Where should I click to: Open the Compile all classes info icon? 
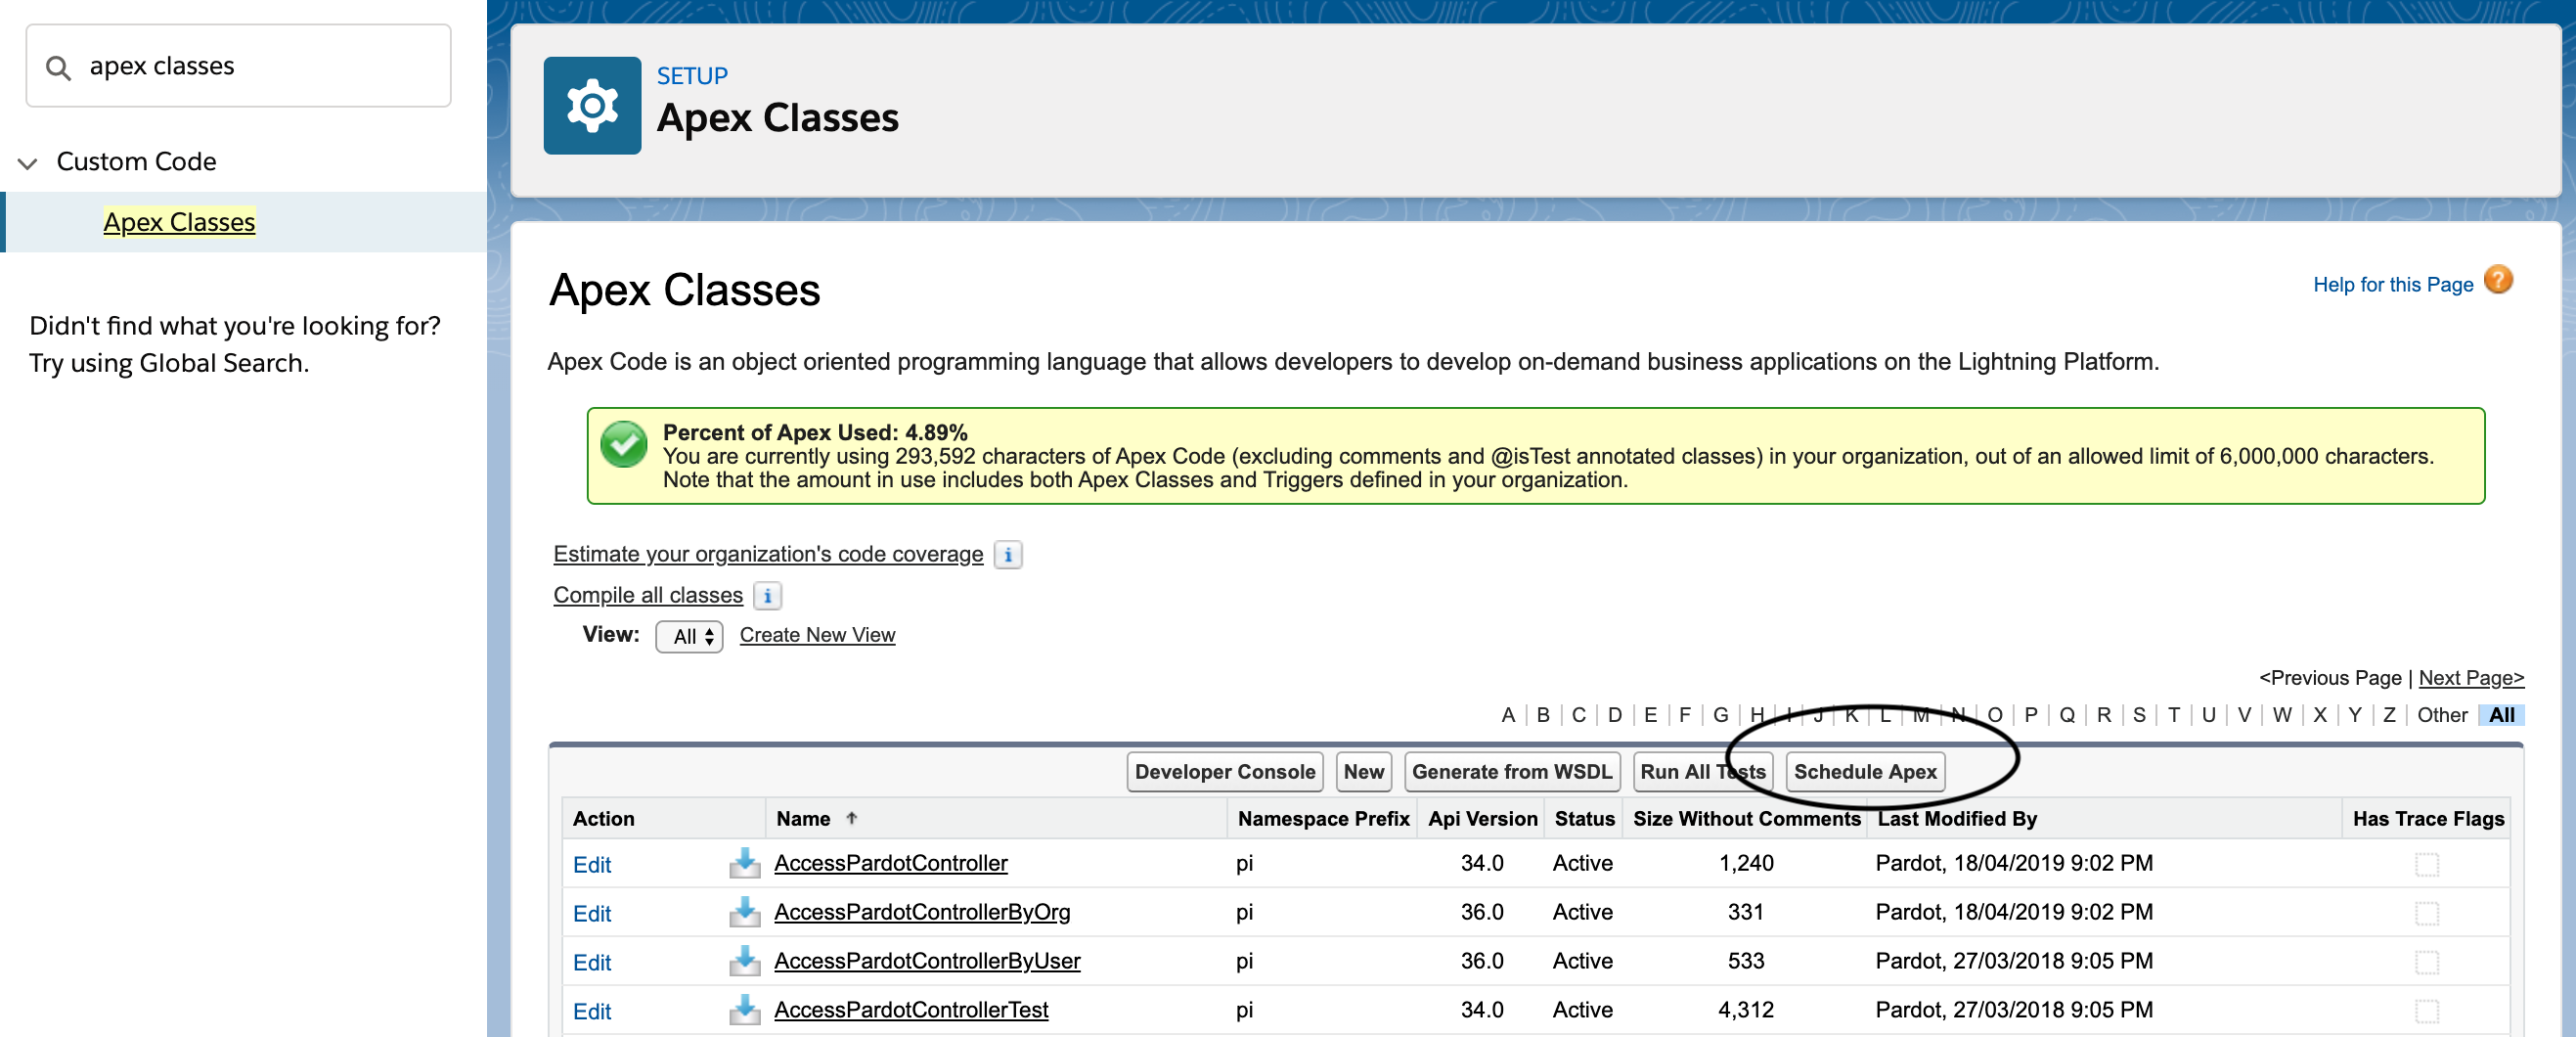point(767,596)
